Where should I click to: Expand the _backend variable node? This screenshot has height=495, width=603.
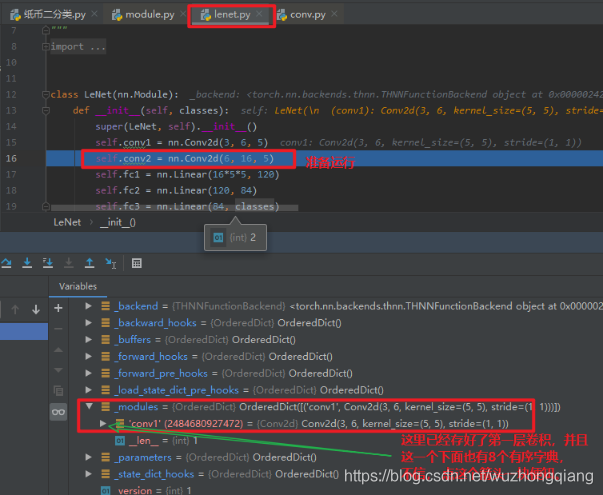point(88,306)
